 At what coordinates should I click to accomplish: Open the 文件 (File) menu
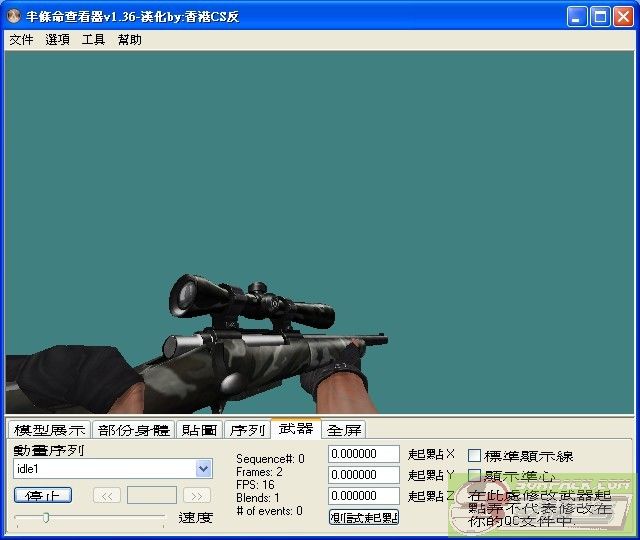tap(21, 40)
